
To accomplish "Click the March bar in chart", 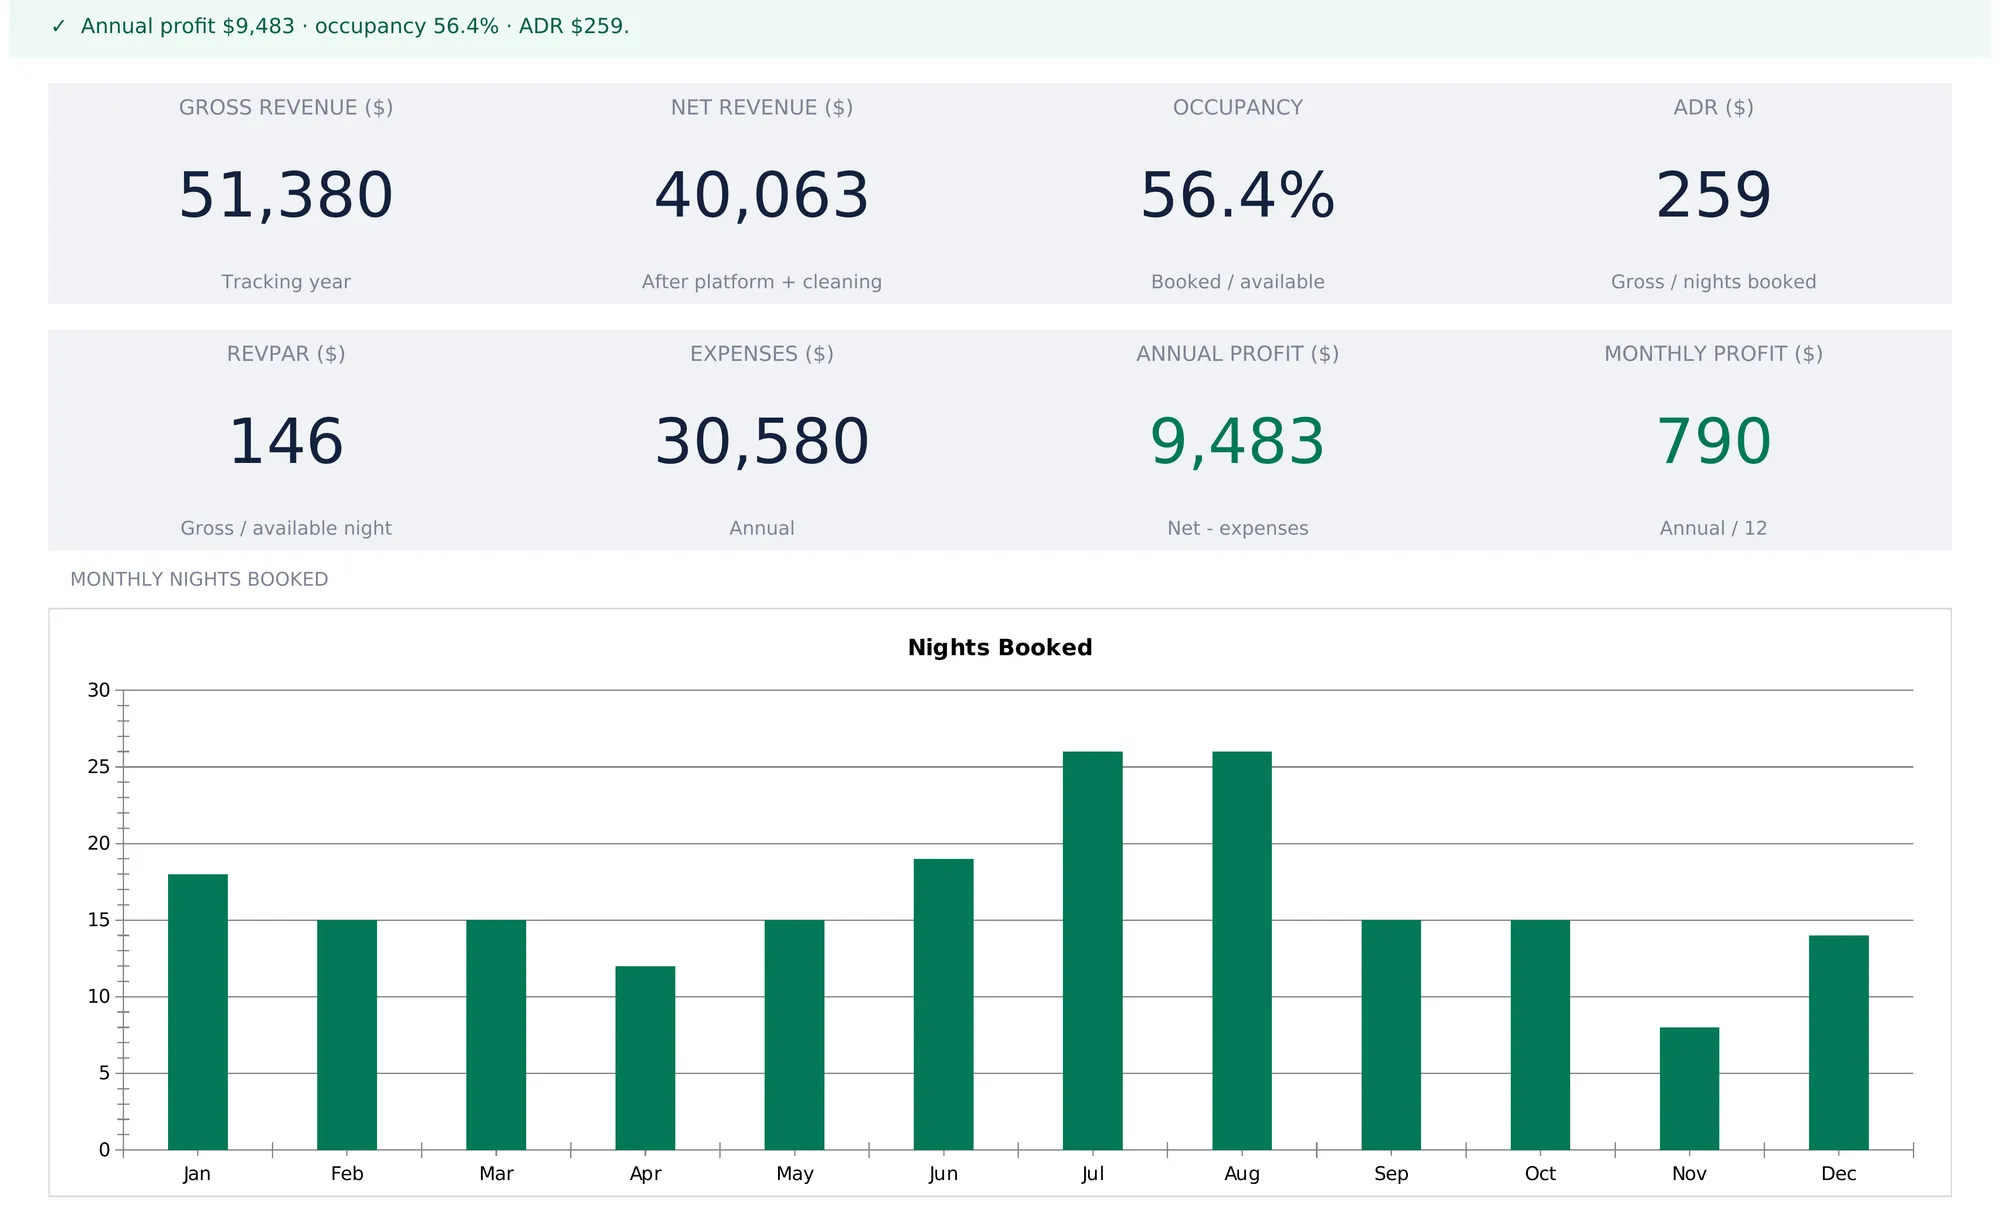I will (x=496, y=1035).
